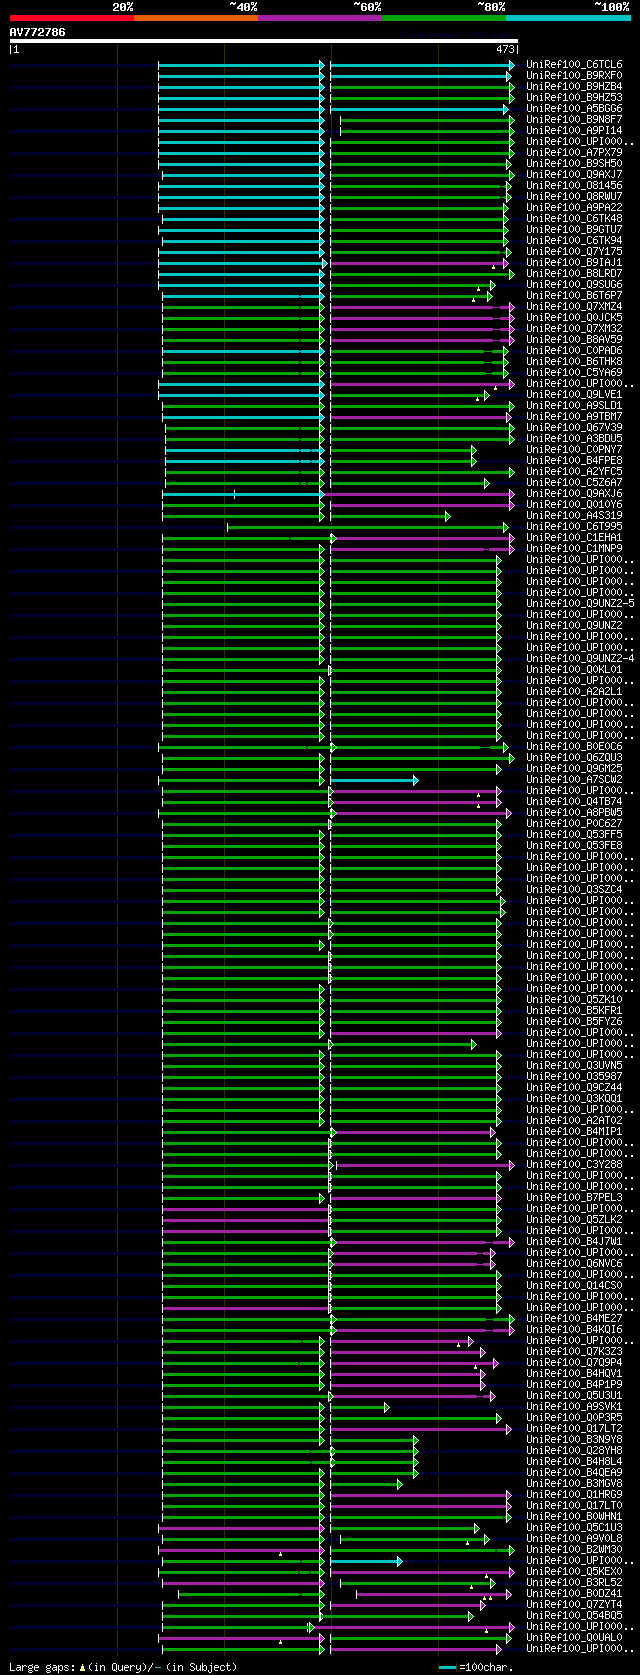Select the UniRef100_Q9UNZ2-5 label
This screenshot has height=1675, width=640.
(580, 604)
